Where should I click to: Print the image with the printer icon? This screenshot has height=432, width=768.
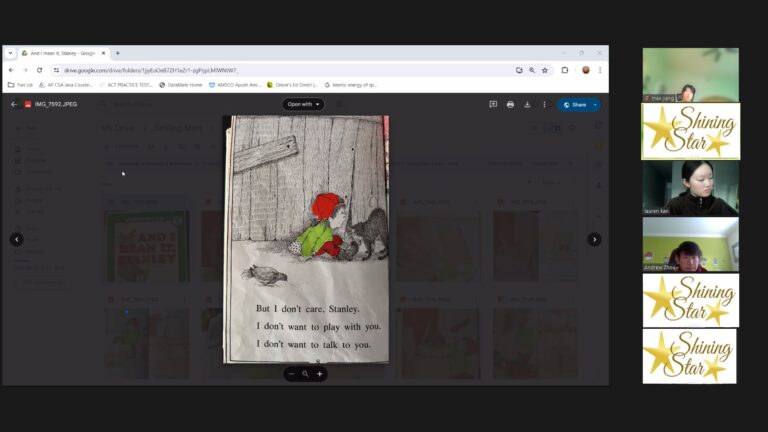click(510, 104)
